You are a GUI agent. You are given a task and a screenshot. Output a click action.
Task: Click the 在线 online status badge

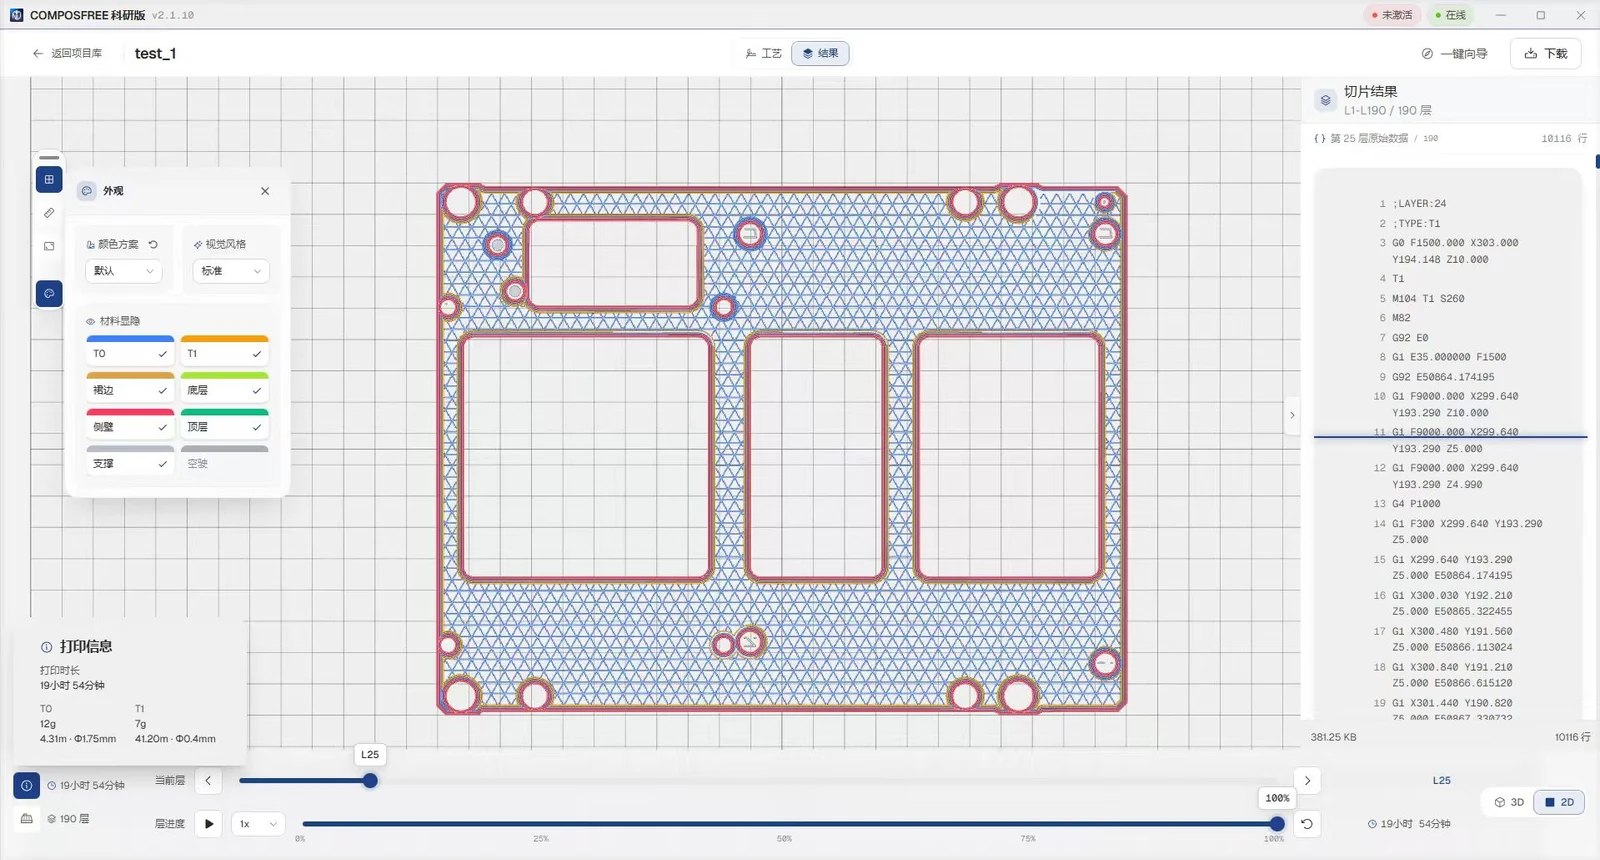coord(1450,15)
